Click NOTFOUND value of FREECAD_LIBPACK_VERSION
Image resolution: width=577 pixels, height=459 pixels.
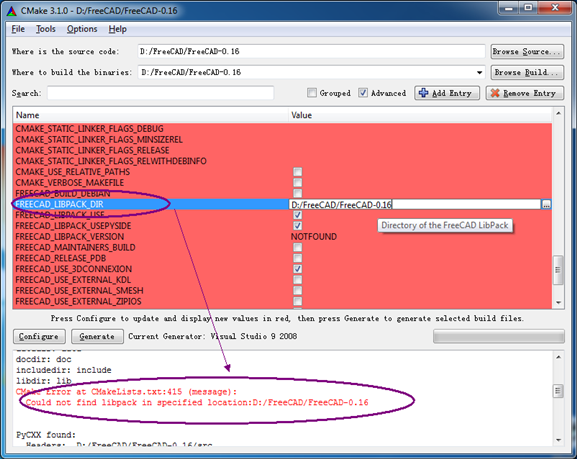pos(314,237)
